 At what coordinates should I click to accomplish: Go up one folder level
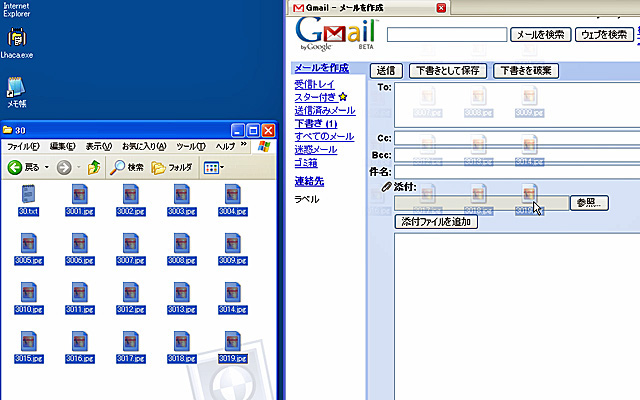94,167
